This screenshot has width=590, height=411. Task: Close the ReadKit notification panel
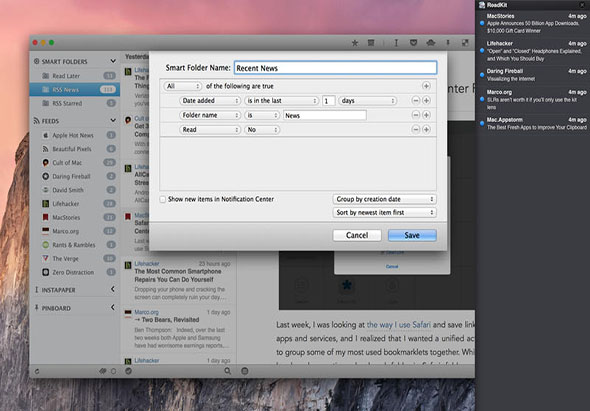coord(582,5)
